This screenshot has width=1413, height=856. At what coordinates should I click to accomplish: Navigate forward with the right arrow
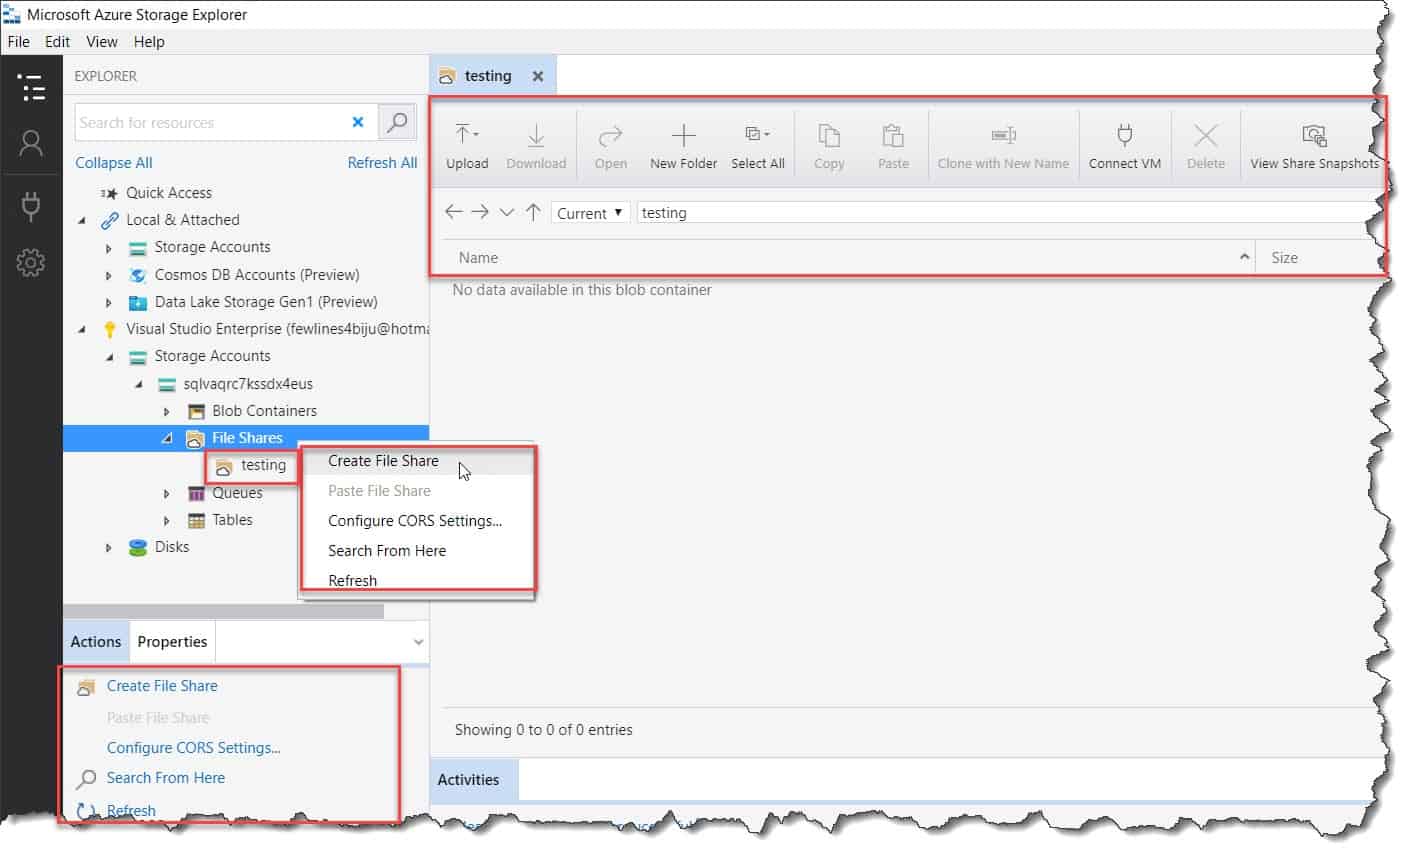point(480,212)
